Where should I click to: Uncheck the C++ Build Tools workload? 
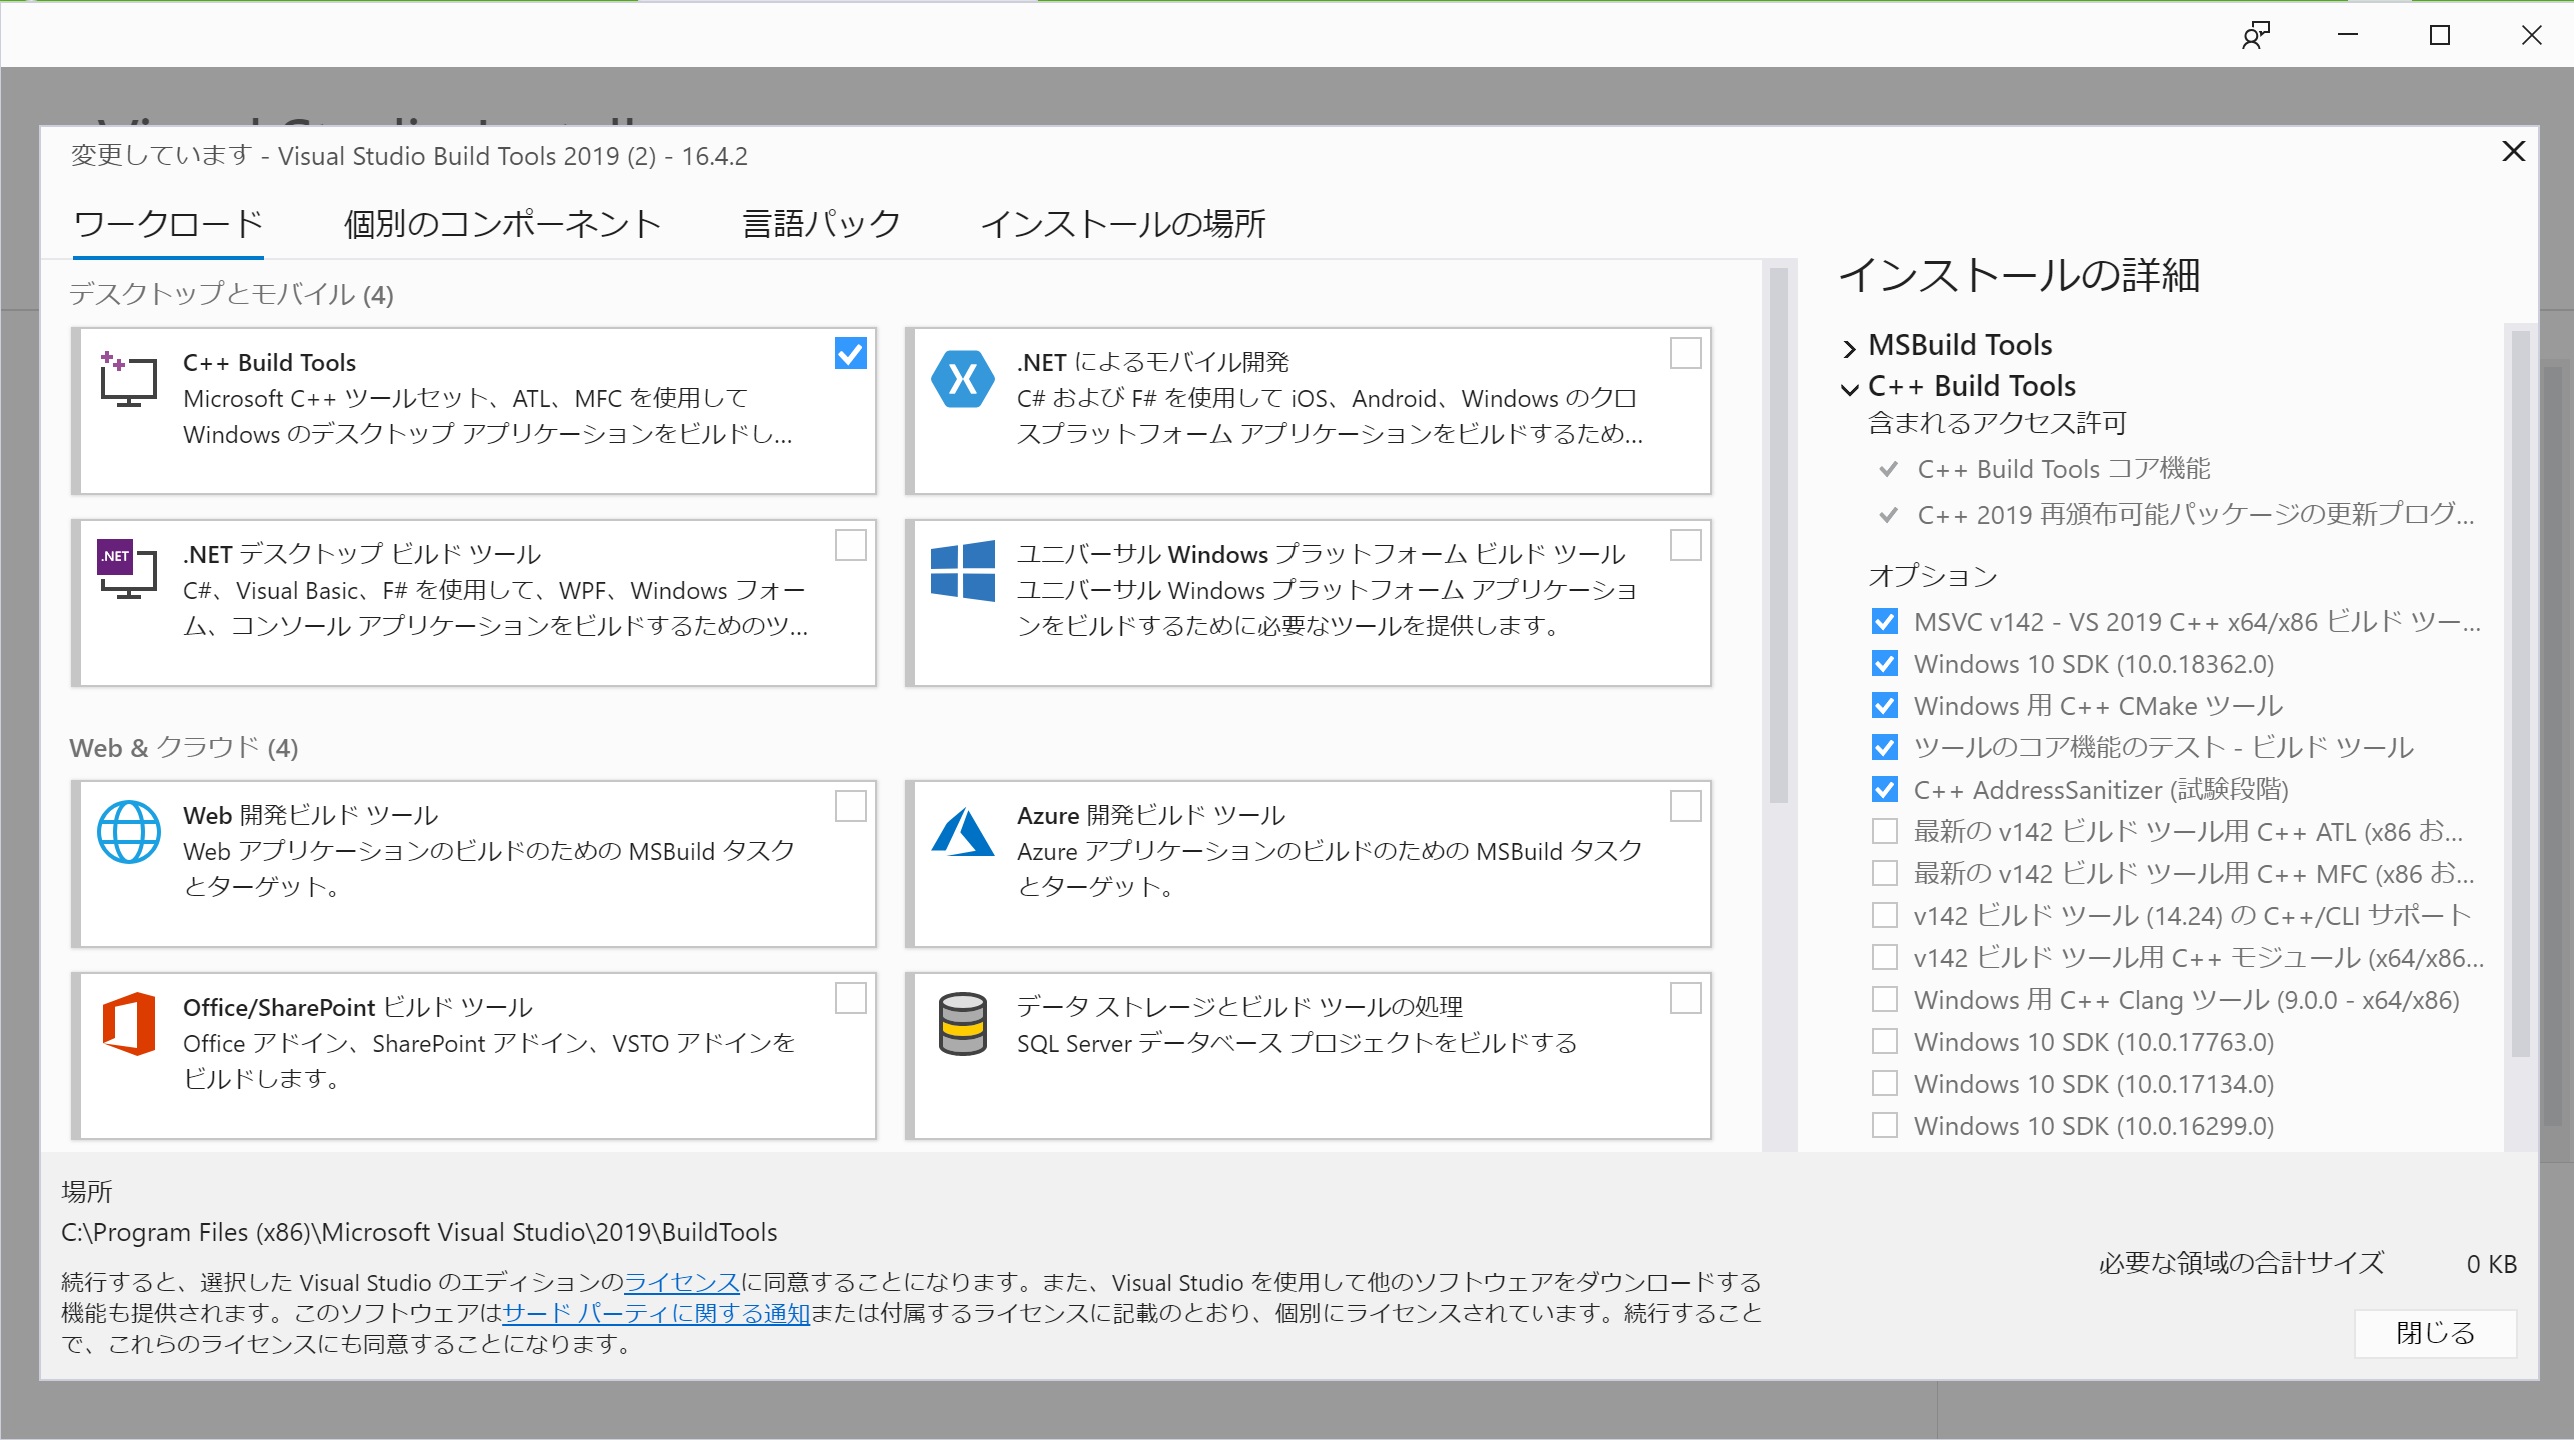pos(850,353)
